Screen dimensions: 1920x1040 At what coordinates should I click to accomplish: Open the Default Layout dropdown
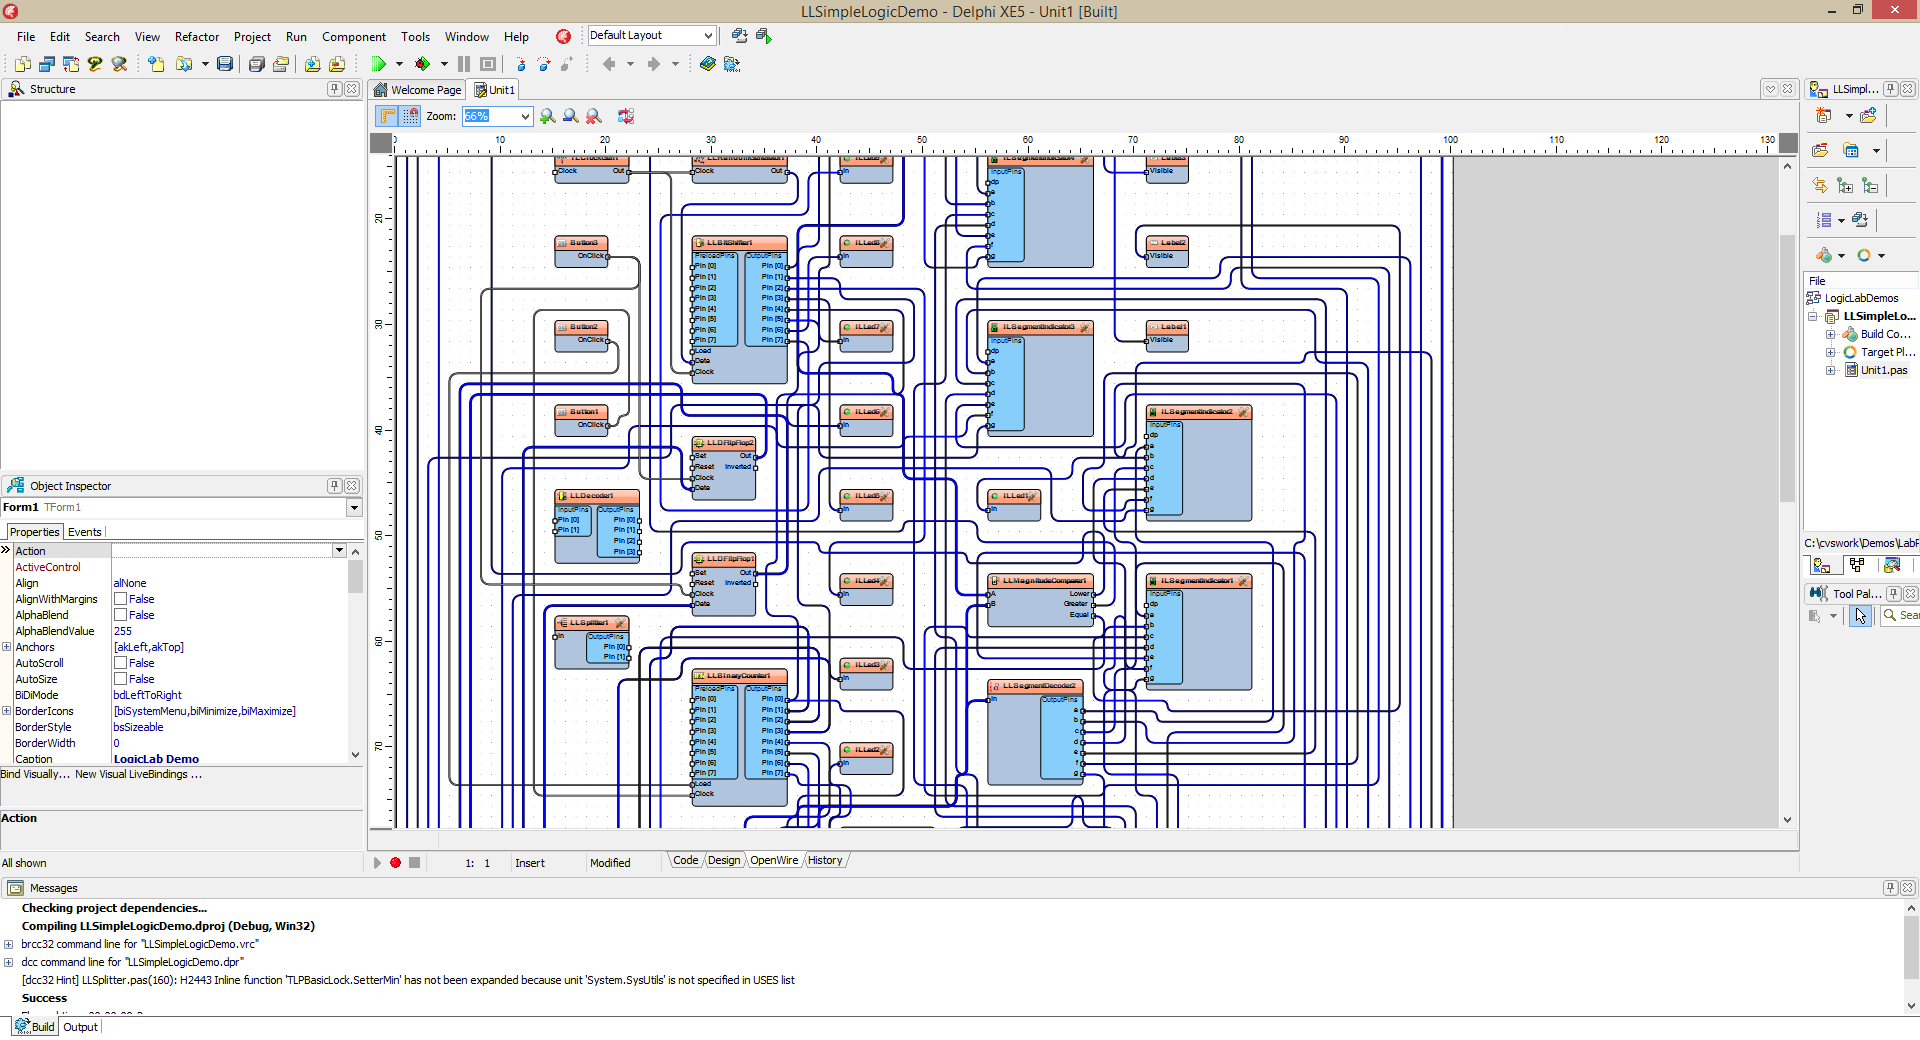pyautogui.click(x=708, y=36)
